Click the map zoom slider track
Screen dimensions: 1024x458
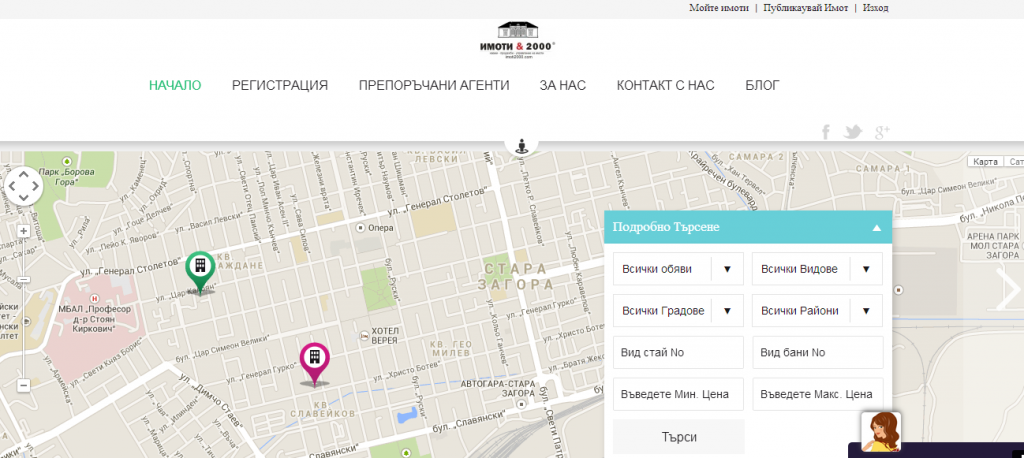point(24,308)
